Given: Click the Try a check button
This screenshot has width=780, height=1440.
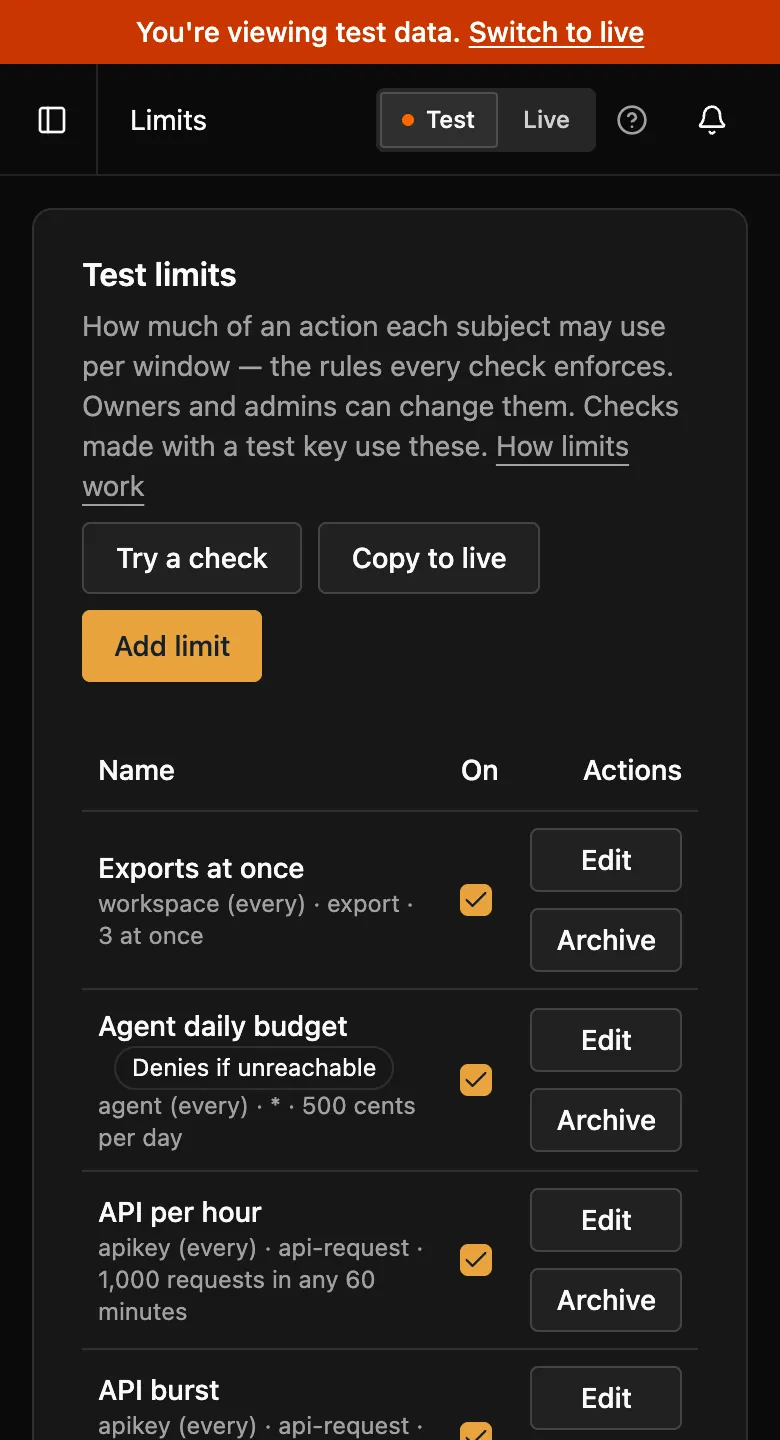Looking at the screenshot, I should click(x=192, y=558).
